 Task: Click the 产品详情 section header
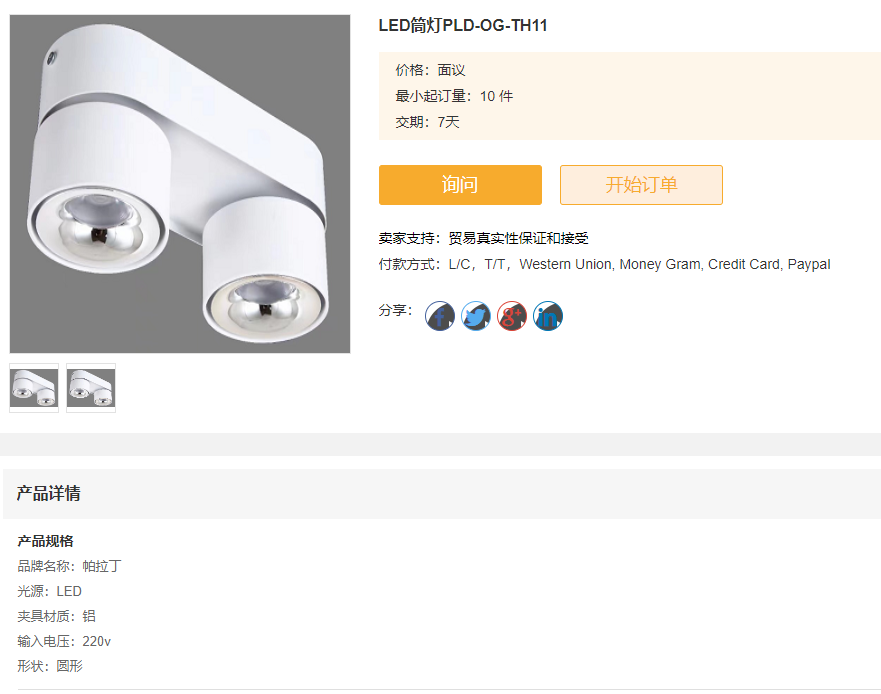pyautogui.click(x=48, y=493)
